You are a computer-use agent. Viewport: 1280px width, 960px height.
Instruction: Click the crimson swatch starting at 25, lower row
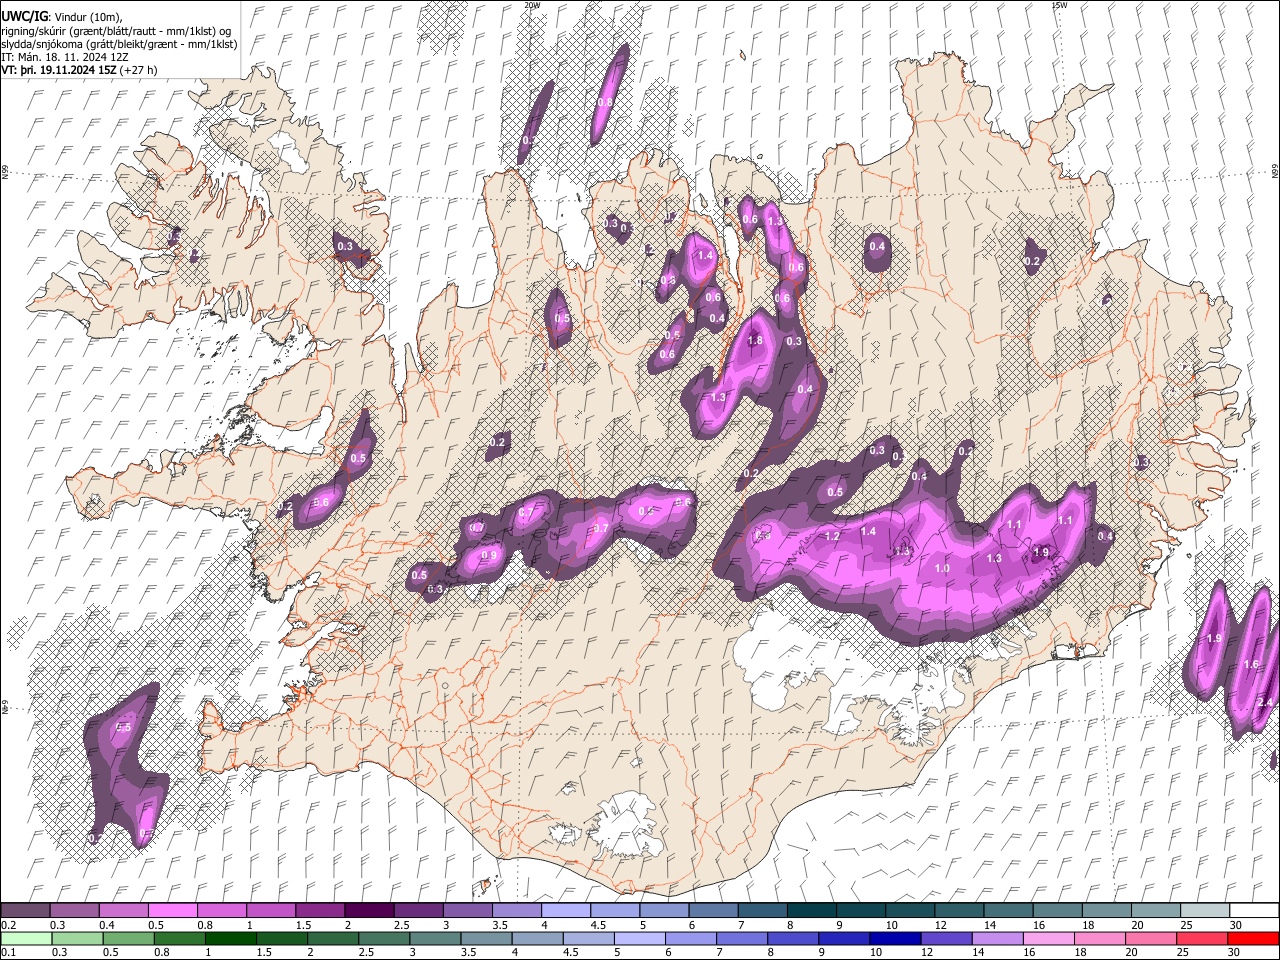pyautogui.click(x=1203, y=939)
